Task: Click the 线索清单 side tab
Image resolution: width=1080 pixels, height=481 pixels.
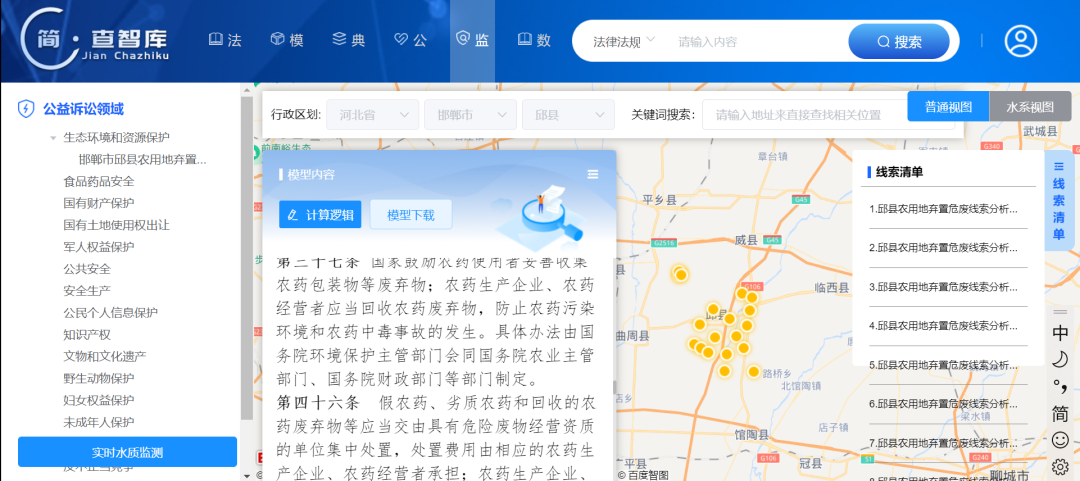Action: point(1059,200)
